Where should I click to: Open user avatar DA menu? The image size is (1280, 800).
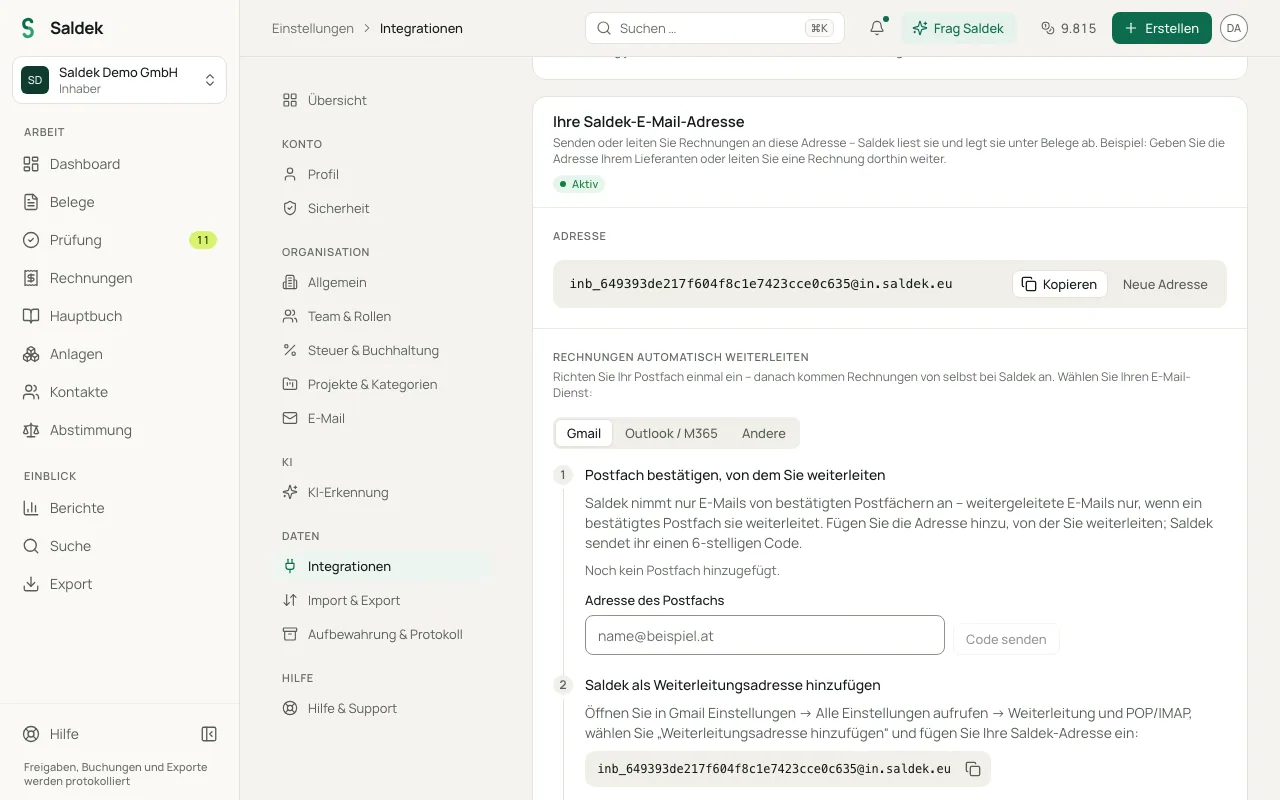click(x=1234, y=28)
